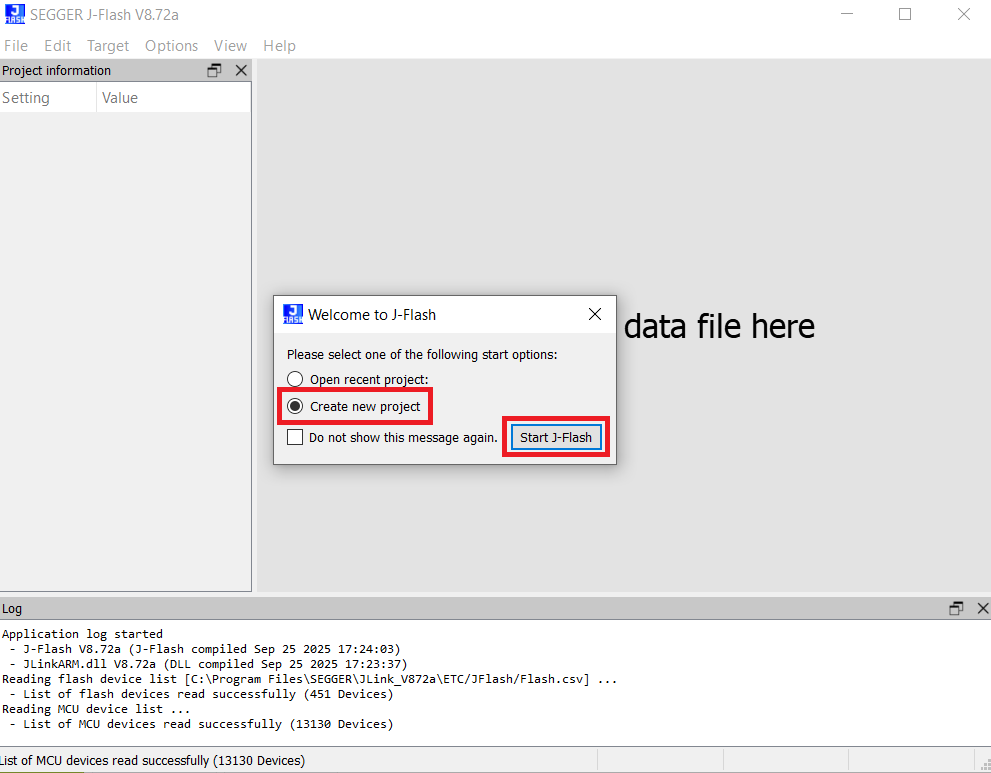Click the float/undock icon on Project information panel
Screen dimensions: 991x773
[213, 70]
